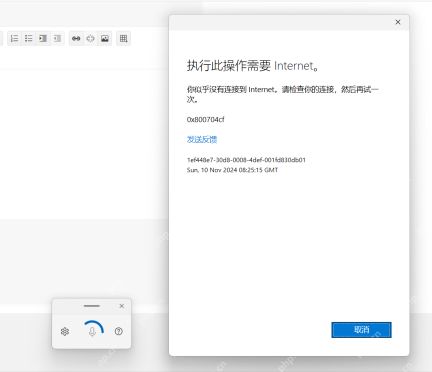
Task: Close the Internet error dialog
Action: pos(398,22)
